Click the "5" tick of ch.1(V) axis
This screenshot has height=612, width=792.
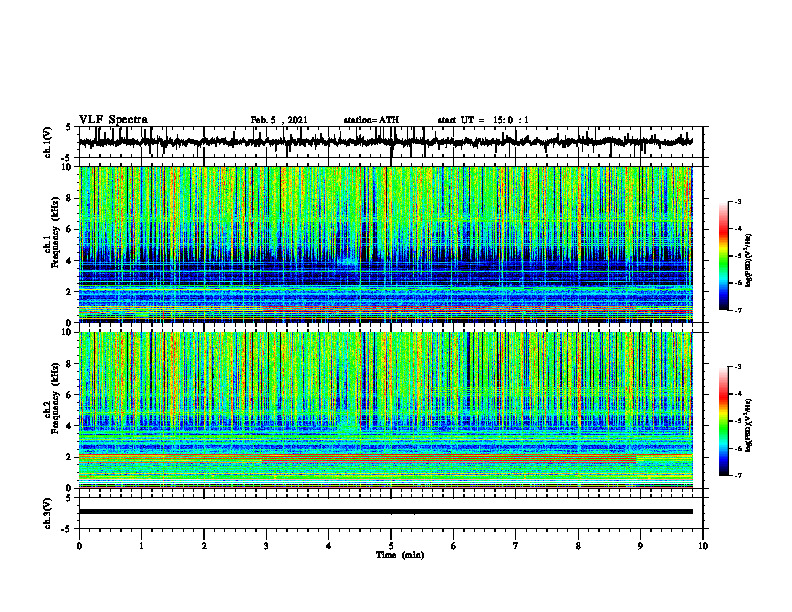pyautogui.click(x=69, y=128)
